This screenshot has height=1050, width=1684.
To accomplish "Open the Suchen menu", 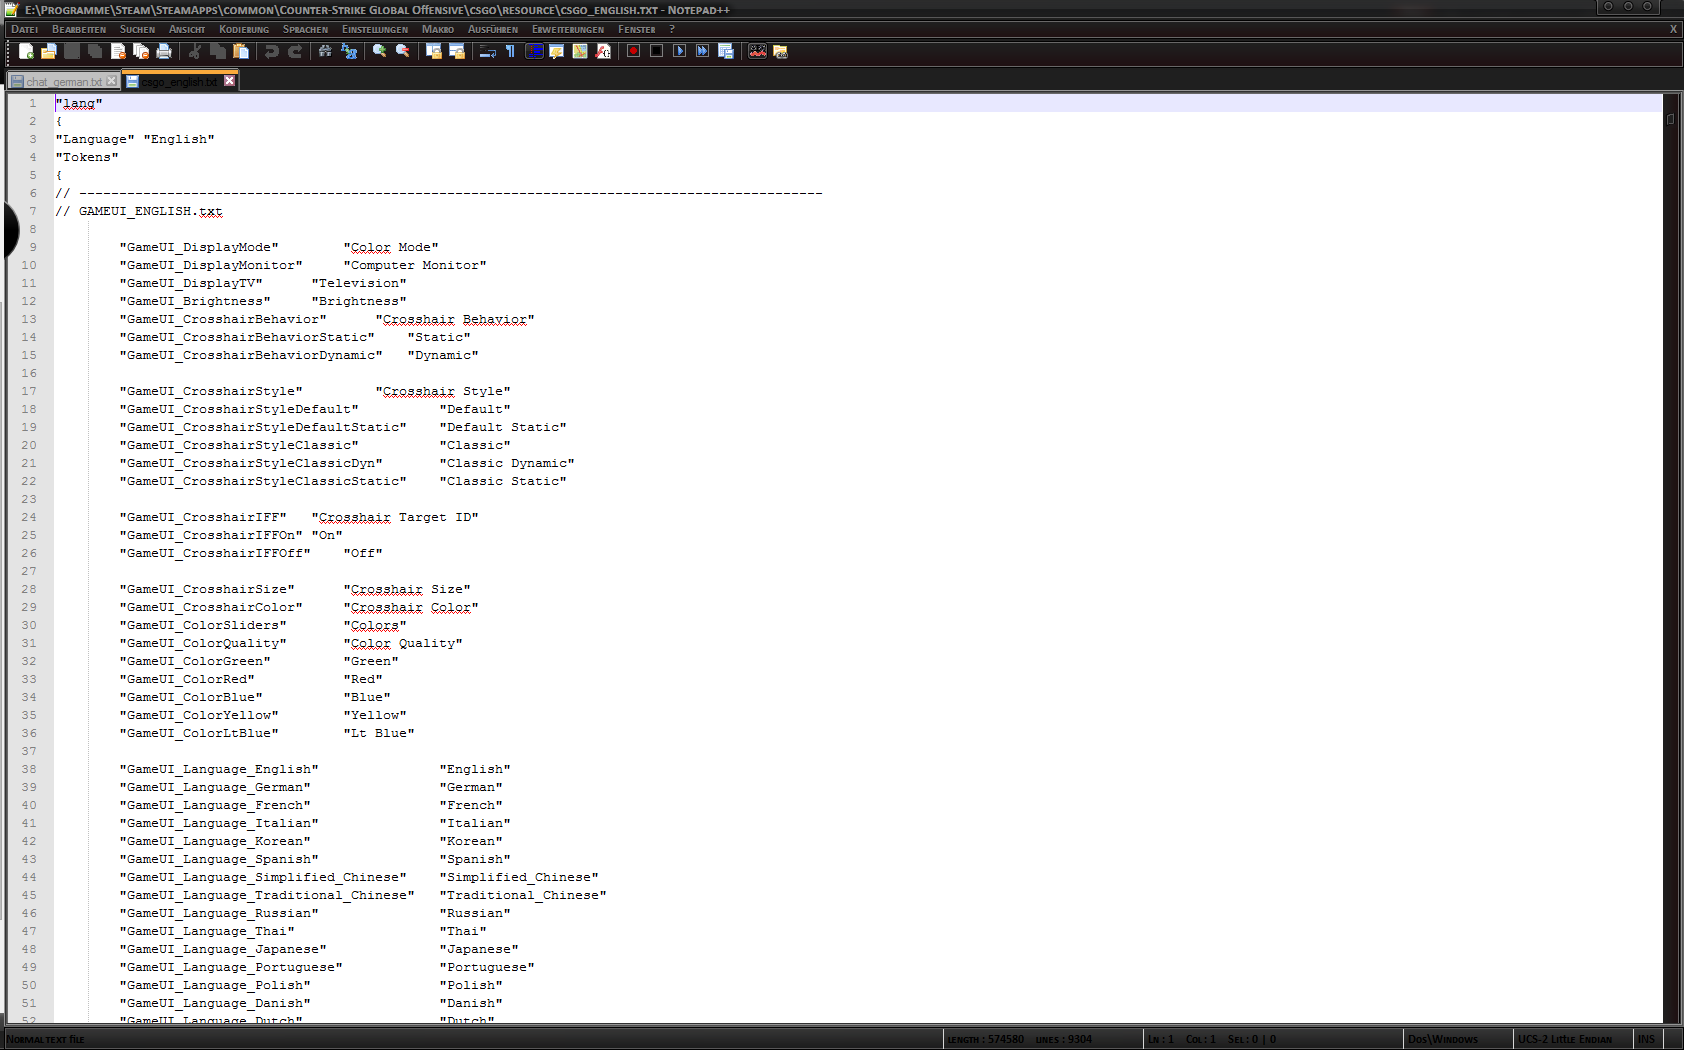I will tap(138, 30).
